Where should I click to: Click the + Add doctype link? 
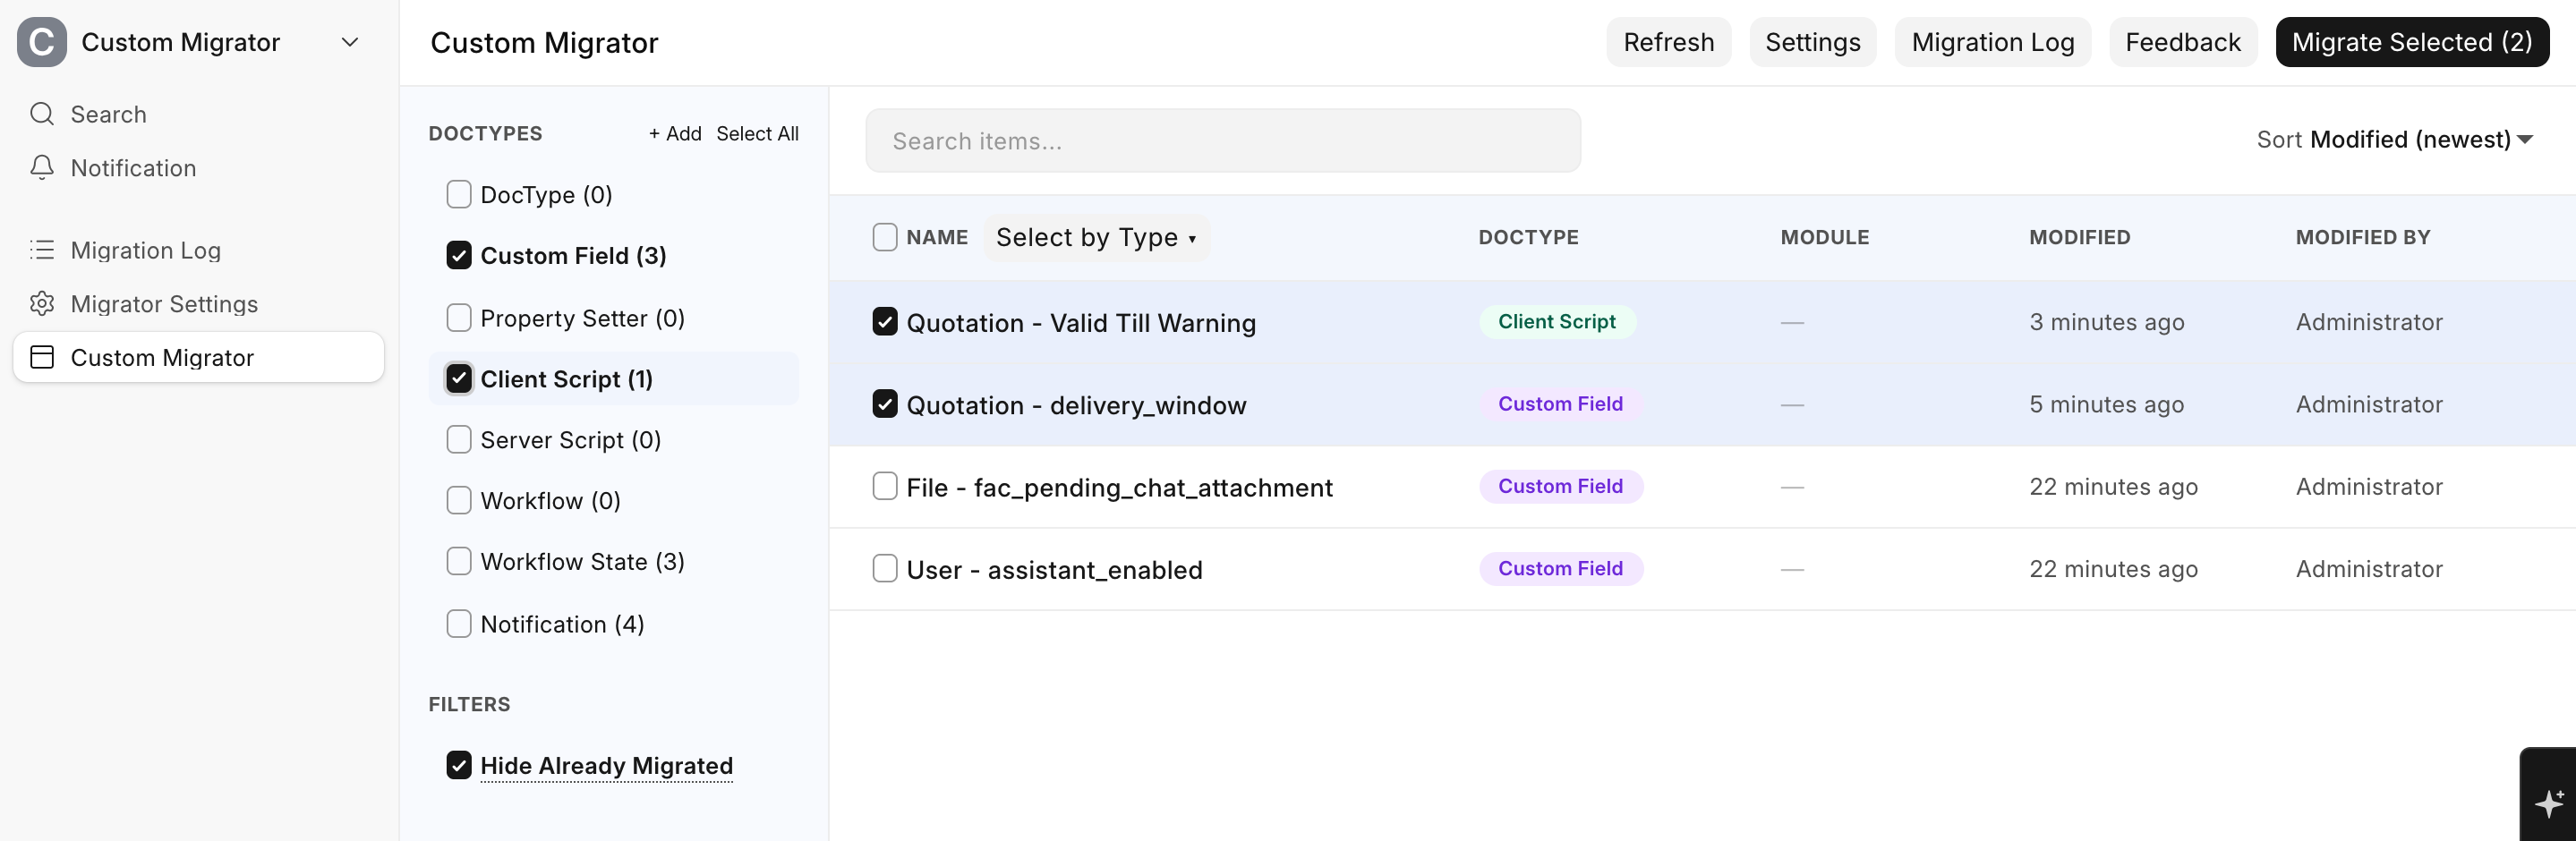(675, 134)
